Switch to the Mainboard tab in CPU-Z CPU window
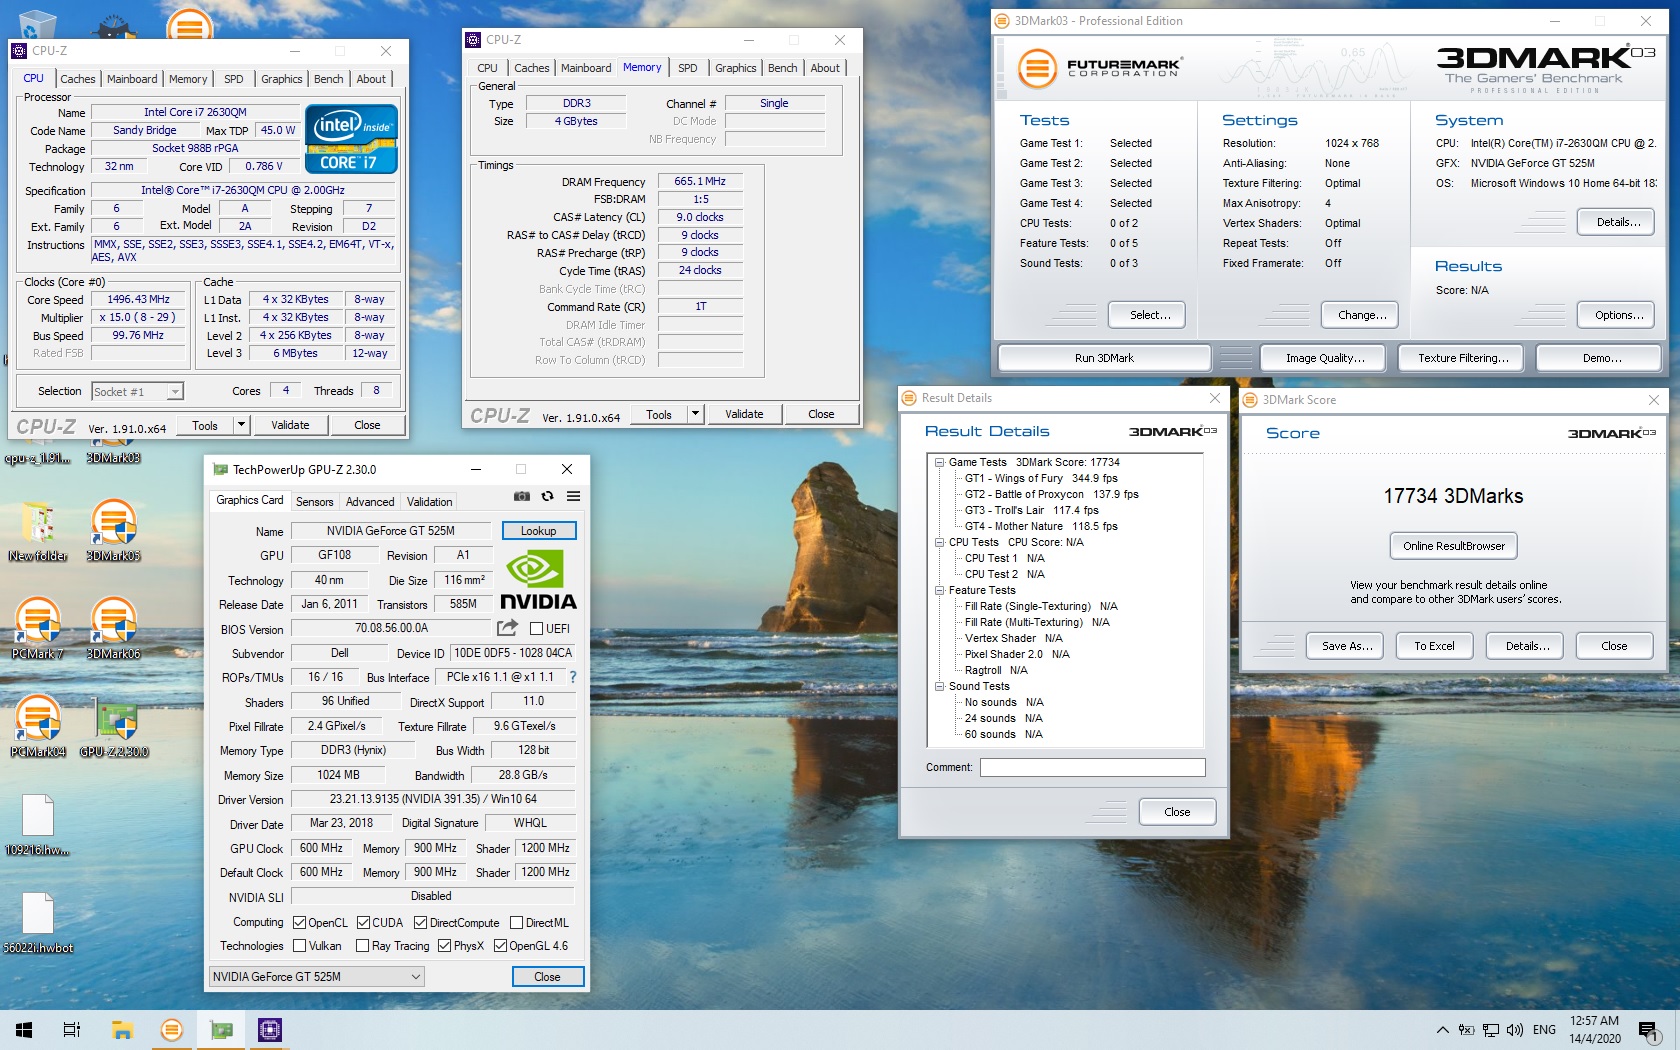The width and height of the screenshot is (1680, 1050). [x=132, y=79]
